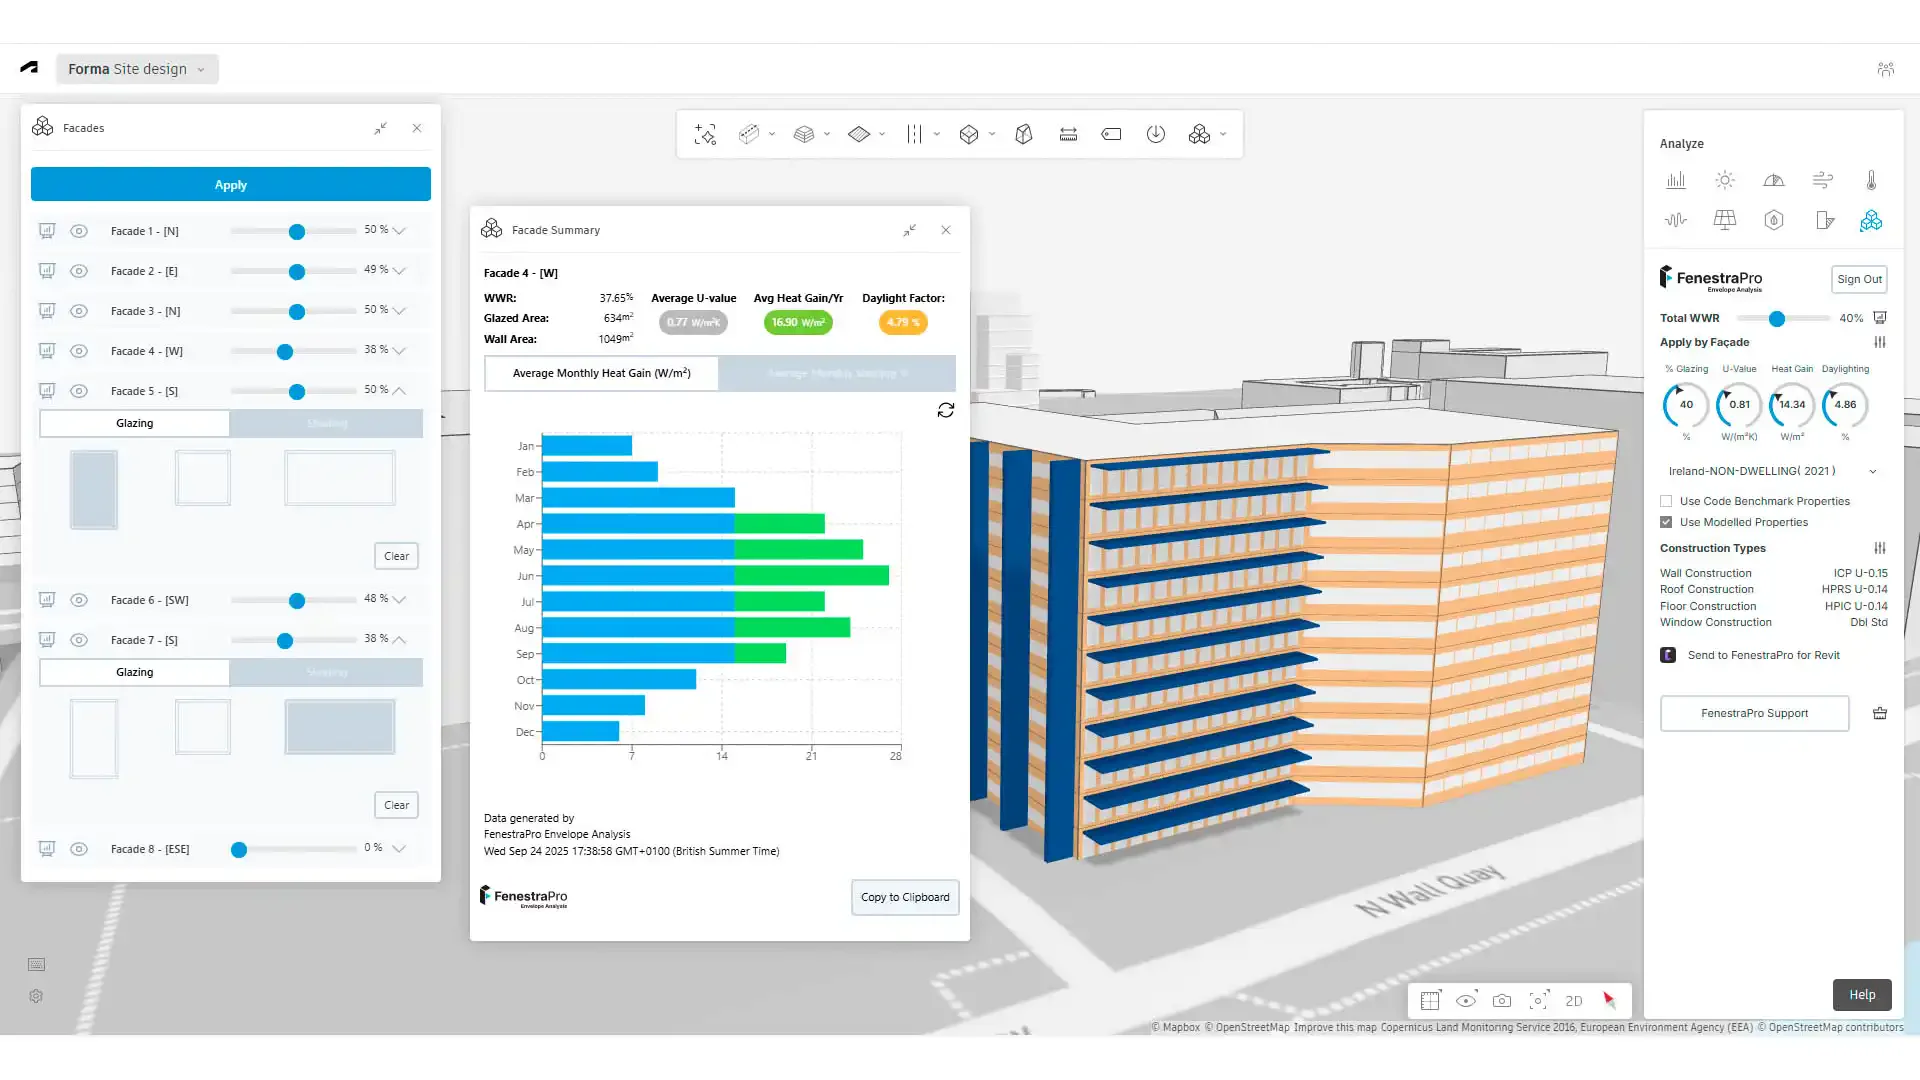The width and height of the screenshot is (1920, 1080).
Task: Select Glazing tab under Facade 7
Action: (x=135, y=672)
